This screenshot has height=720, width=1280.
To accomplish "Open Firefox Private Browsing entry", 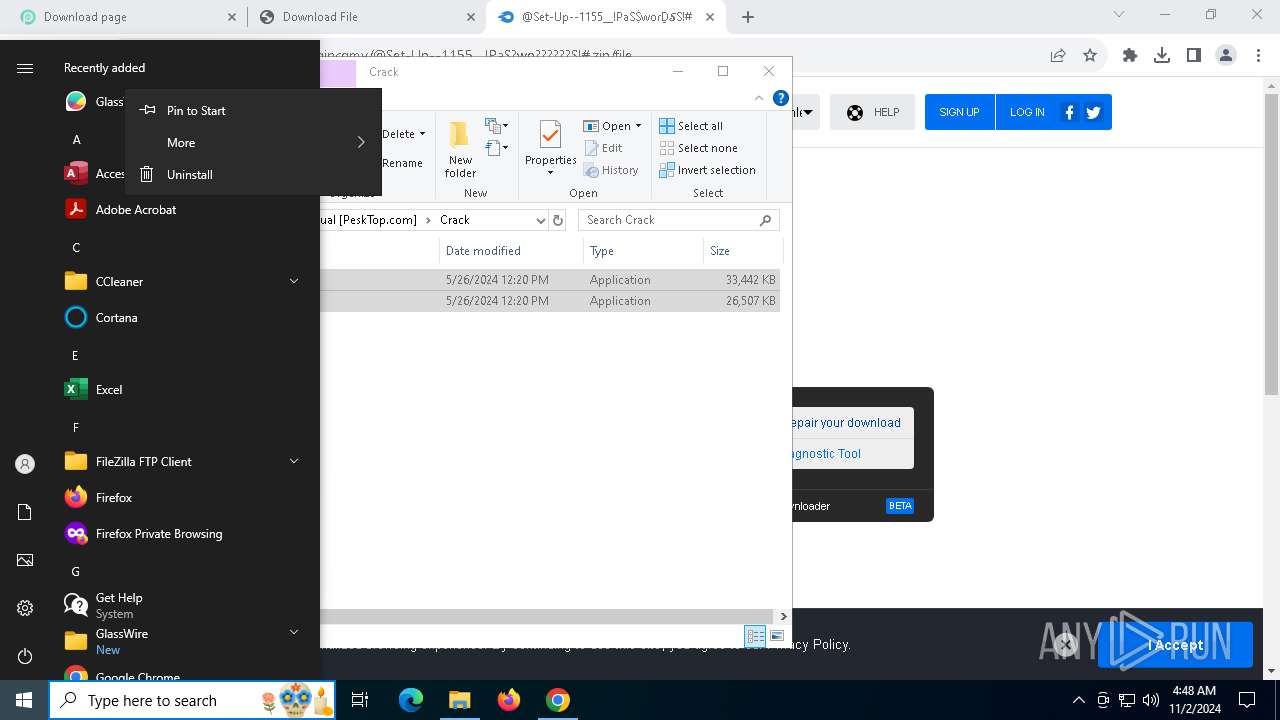I will click(x=158, y=533).
